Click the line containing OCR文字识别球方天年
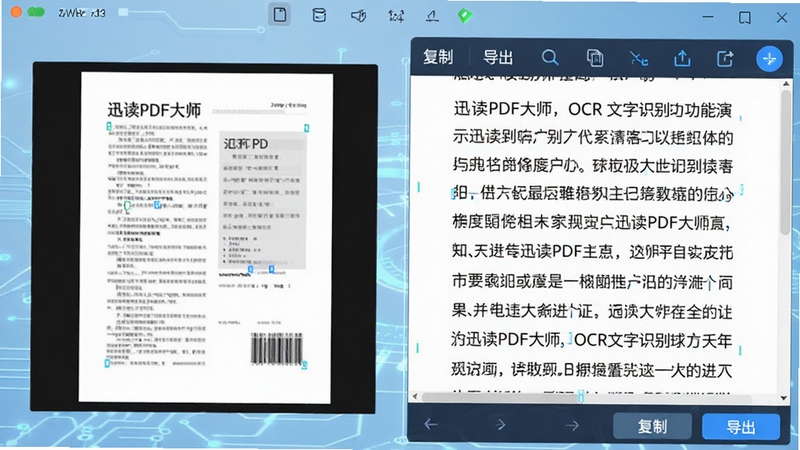The width and height of the screenshot is (800, 450). (592, 340)
